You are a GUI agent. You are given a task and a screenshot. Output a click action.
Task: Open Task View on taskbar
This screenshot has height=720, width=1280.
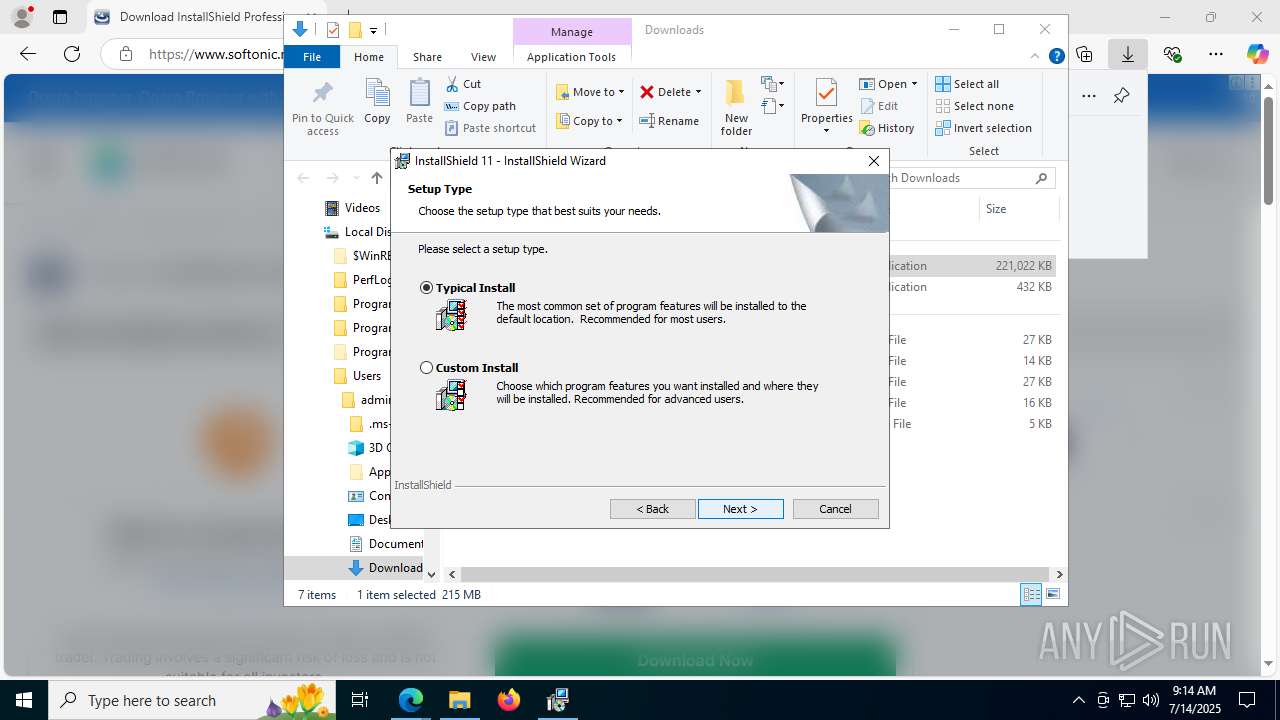(x=361, y=700)
